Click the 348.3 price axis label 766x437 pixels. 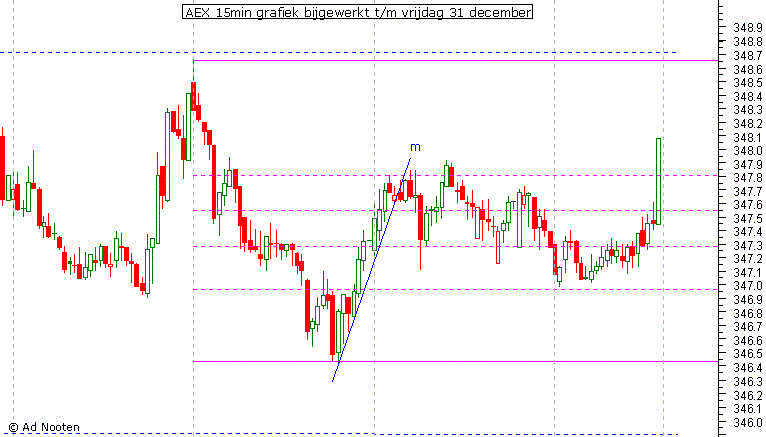click(x=747, y=110)
